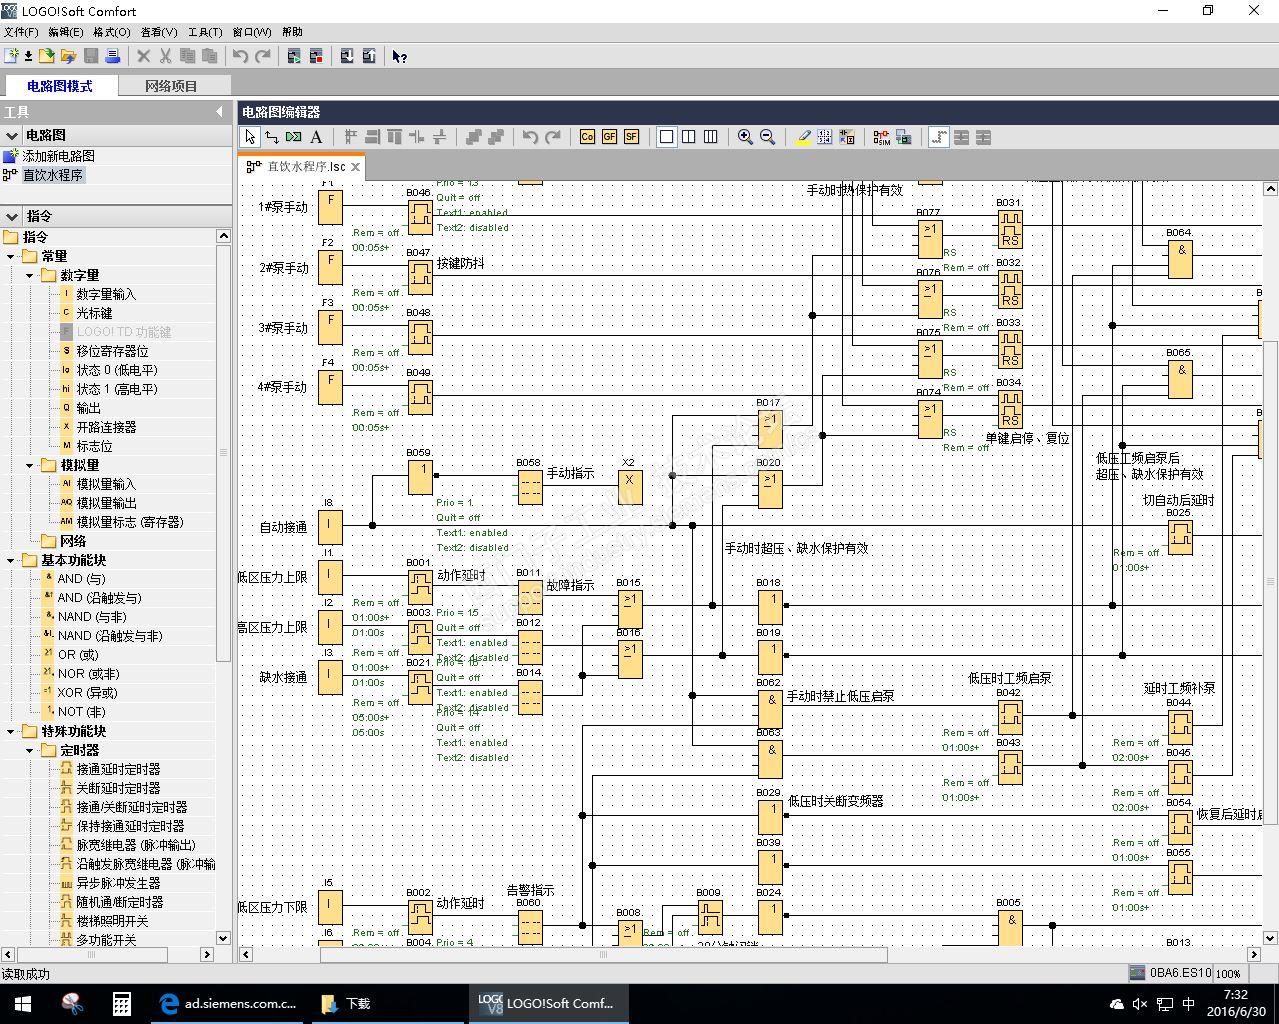1279x1024 pixels.
Task: Click the print icon in main toolbar
Action: pyautogui.click(x=113, y=56)
